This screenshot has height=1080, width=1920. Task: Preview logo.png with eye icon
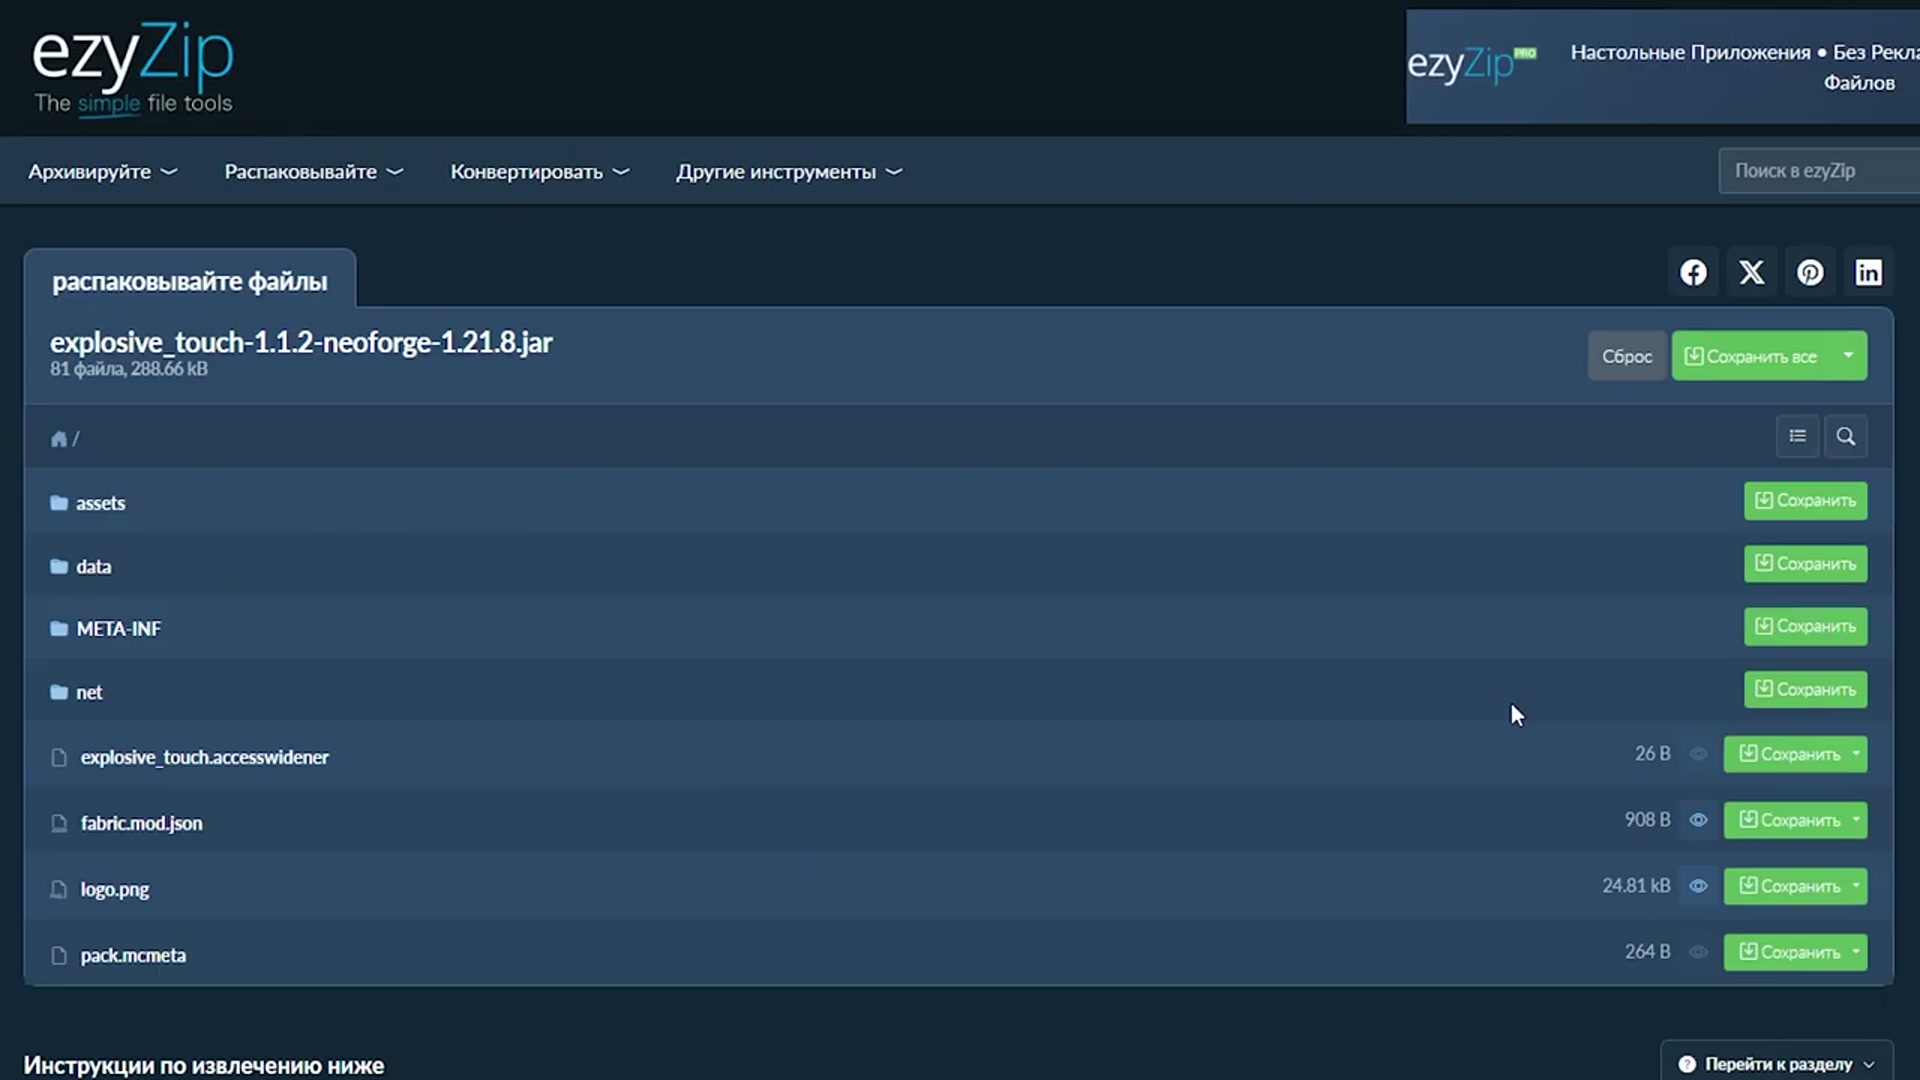pos(1698,886)
